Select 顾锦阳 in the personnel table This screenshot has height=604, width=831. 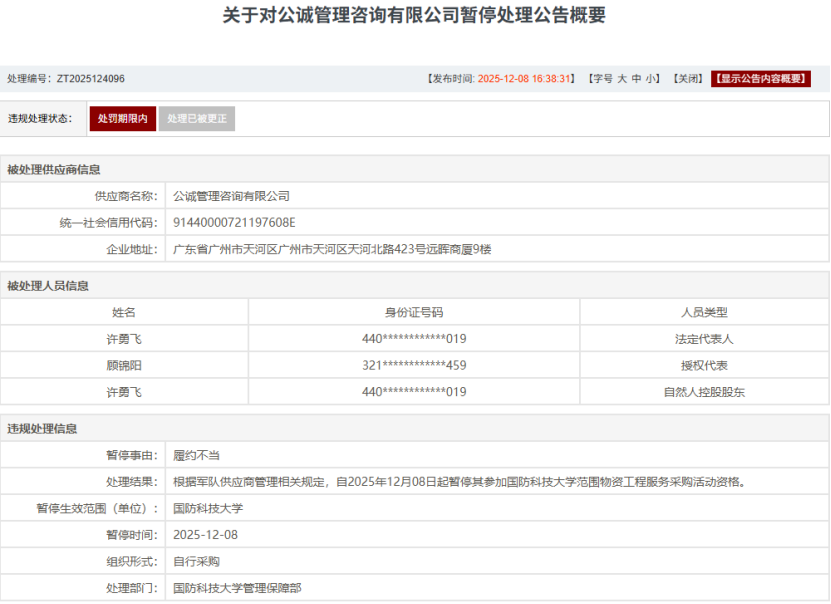click(x=124, y=365)
